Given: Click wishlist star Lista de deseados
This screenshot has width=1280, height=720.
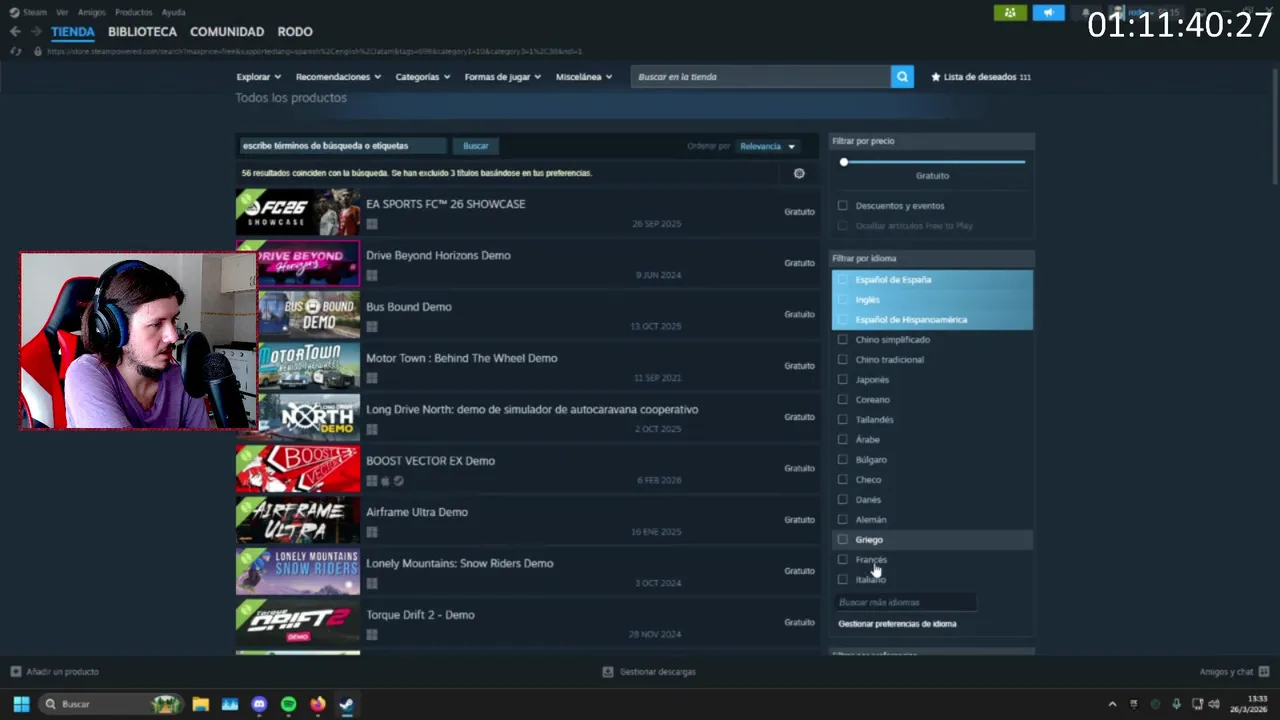Looking at the screenshot, I should 936,77.
